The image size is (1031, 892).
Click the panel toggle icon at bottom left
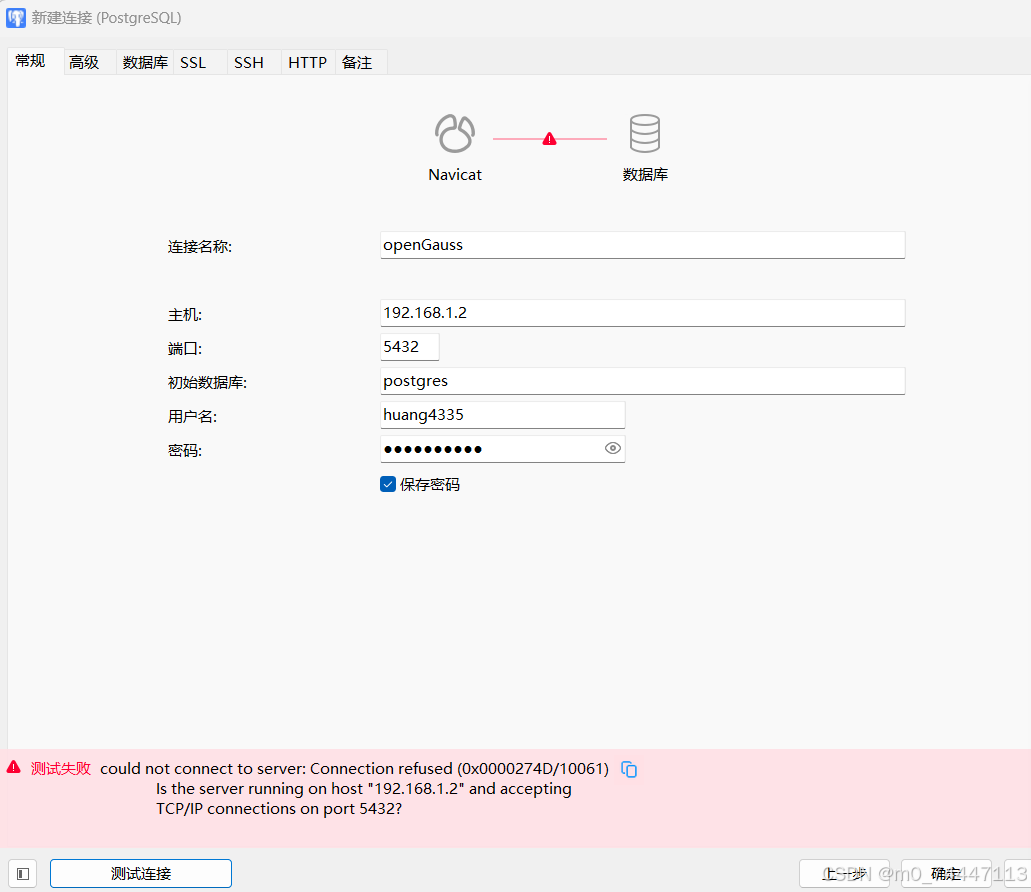[x=22, y=873]
